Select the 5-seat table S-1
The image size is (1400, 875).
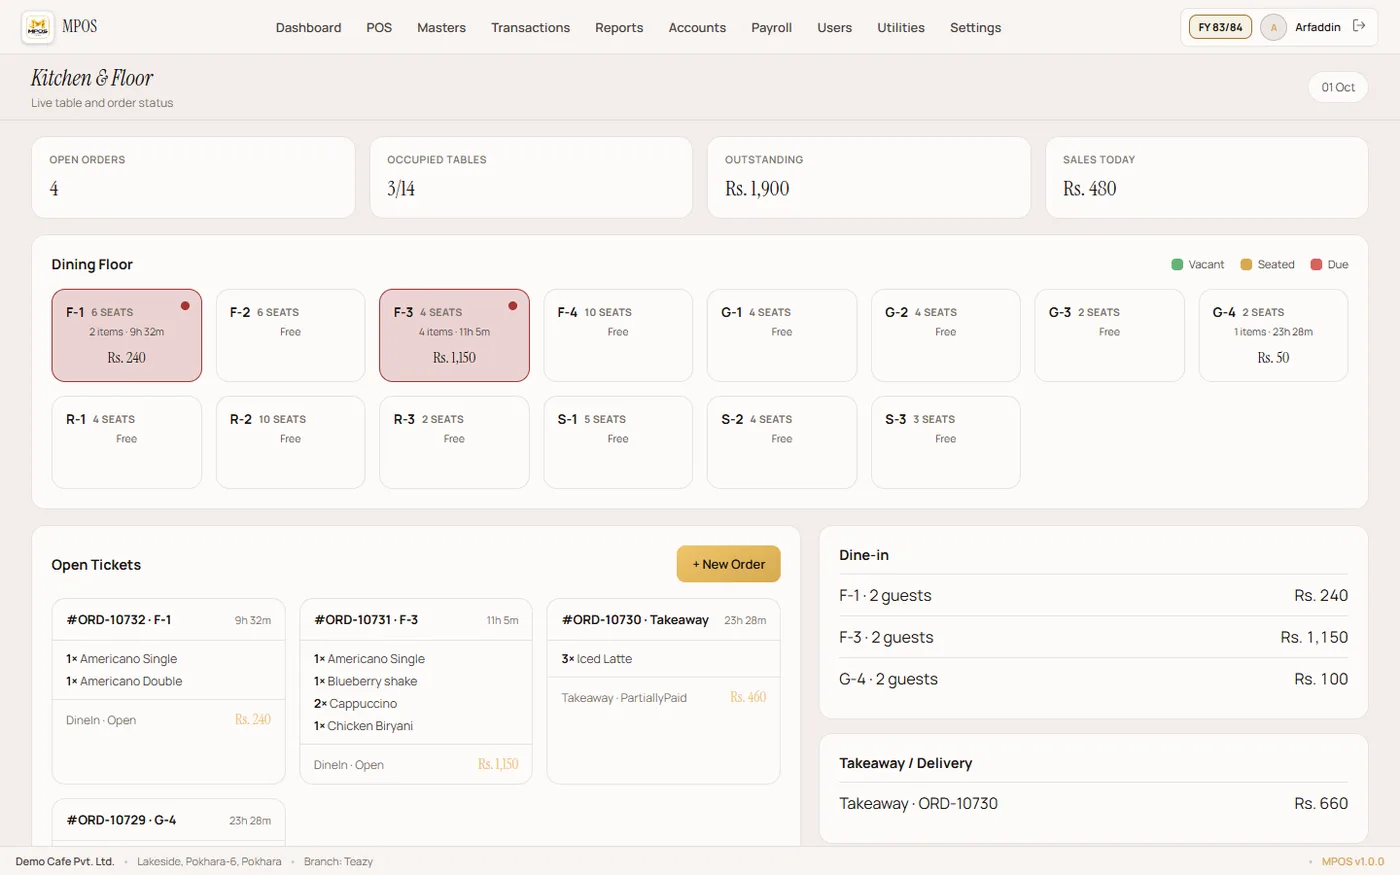[x=618, y=442]
